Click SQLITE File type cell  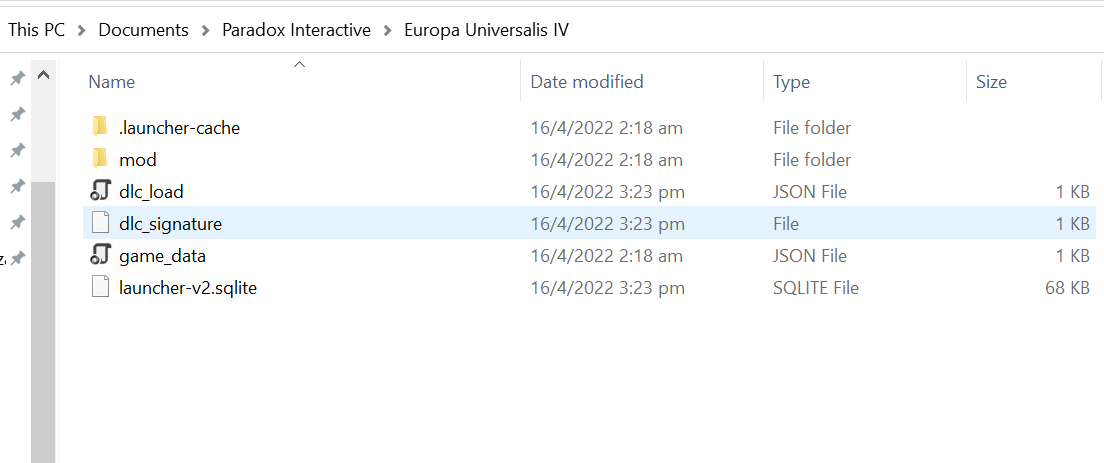[x=815, y=288]
